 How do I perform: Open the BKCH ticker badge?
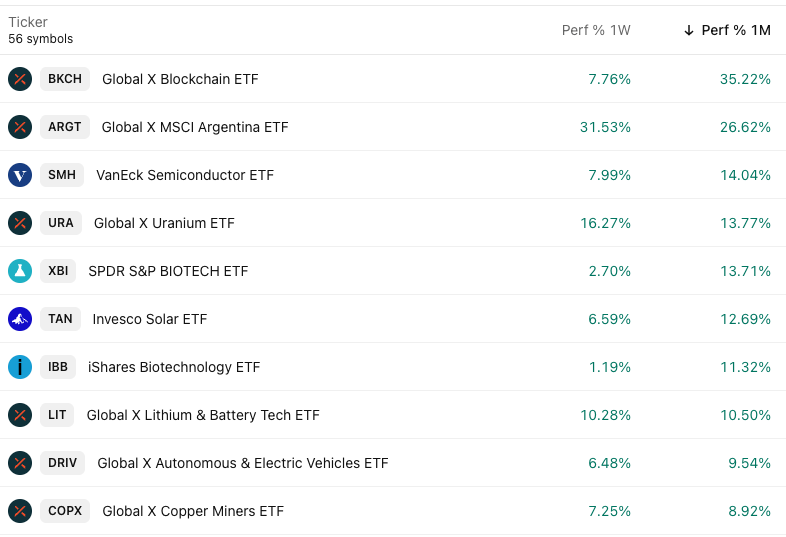coord(65,79)
